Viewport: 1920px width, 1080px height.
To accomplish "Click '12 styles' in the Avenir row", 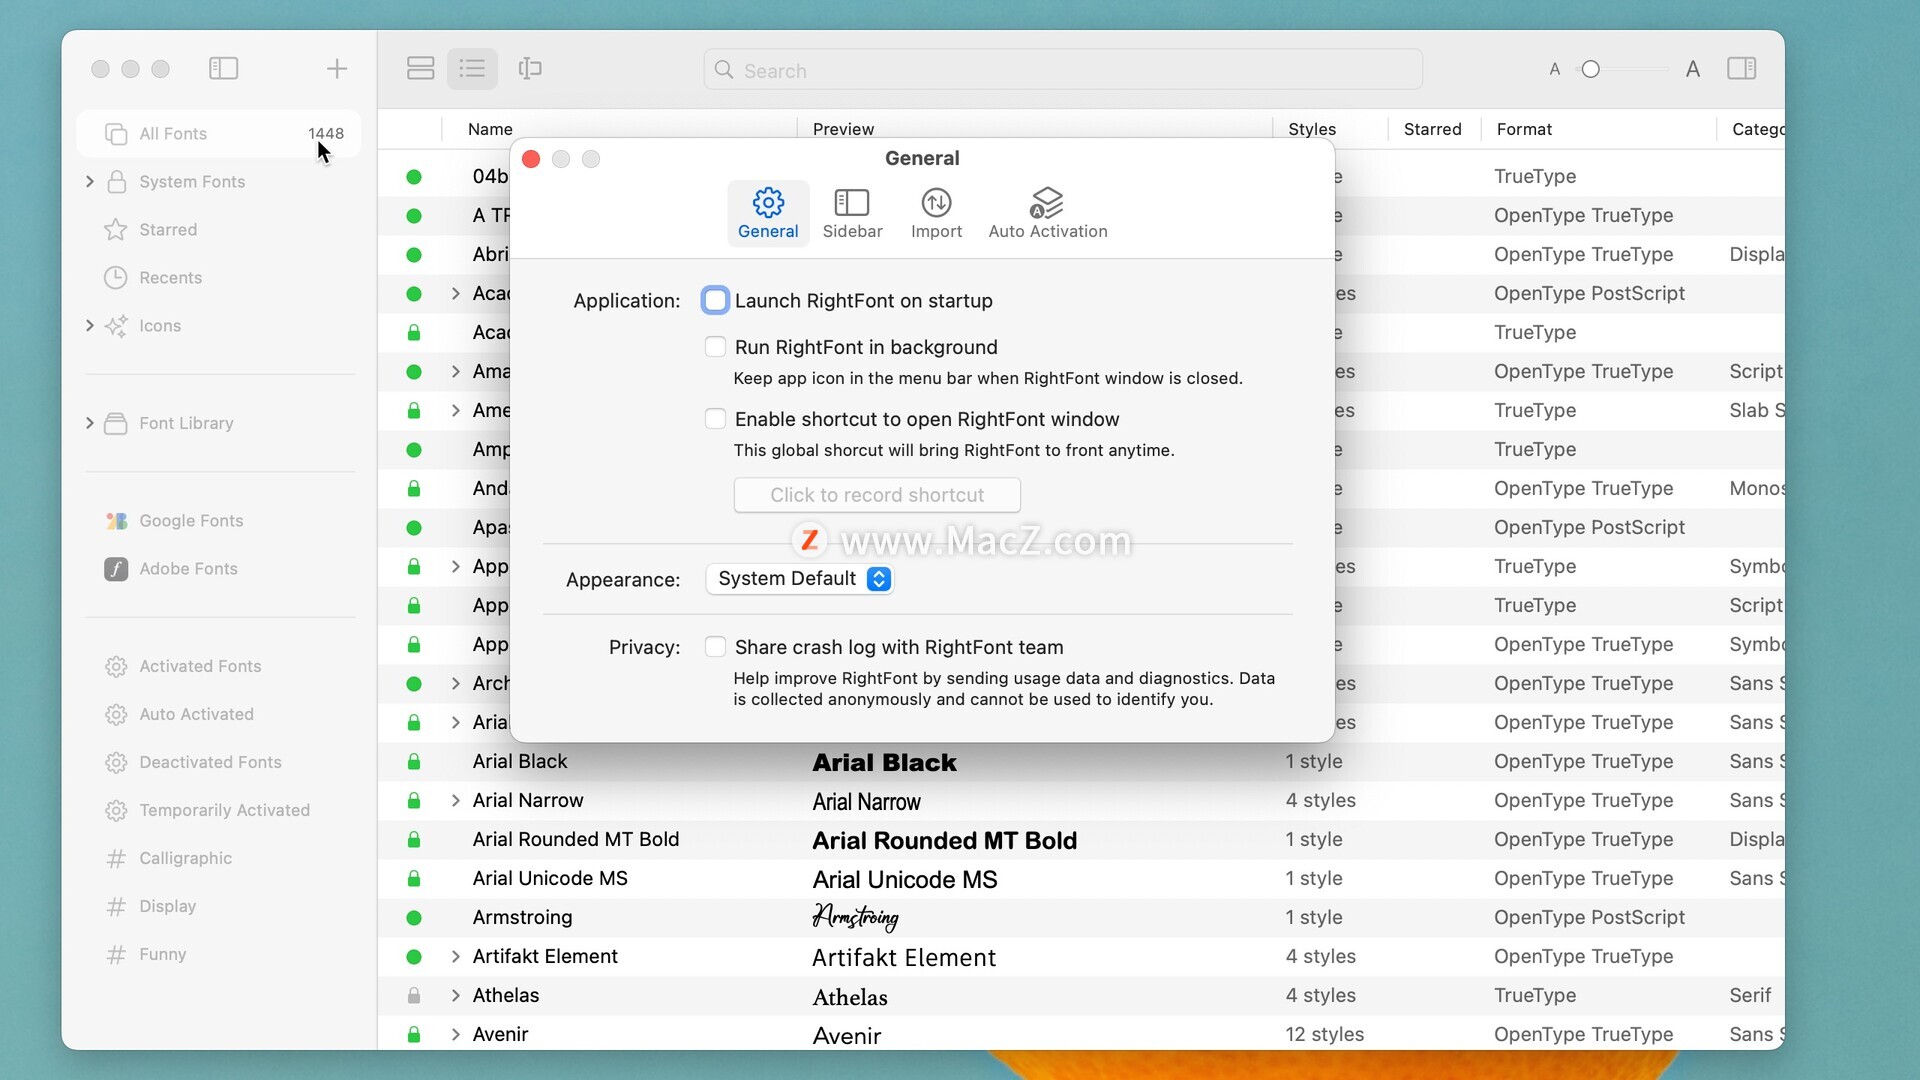I will 1324,1034.
